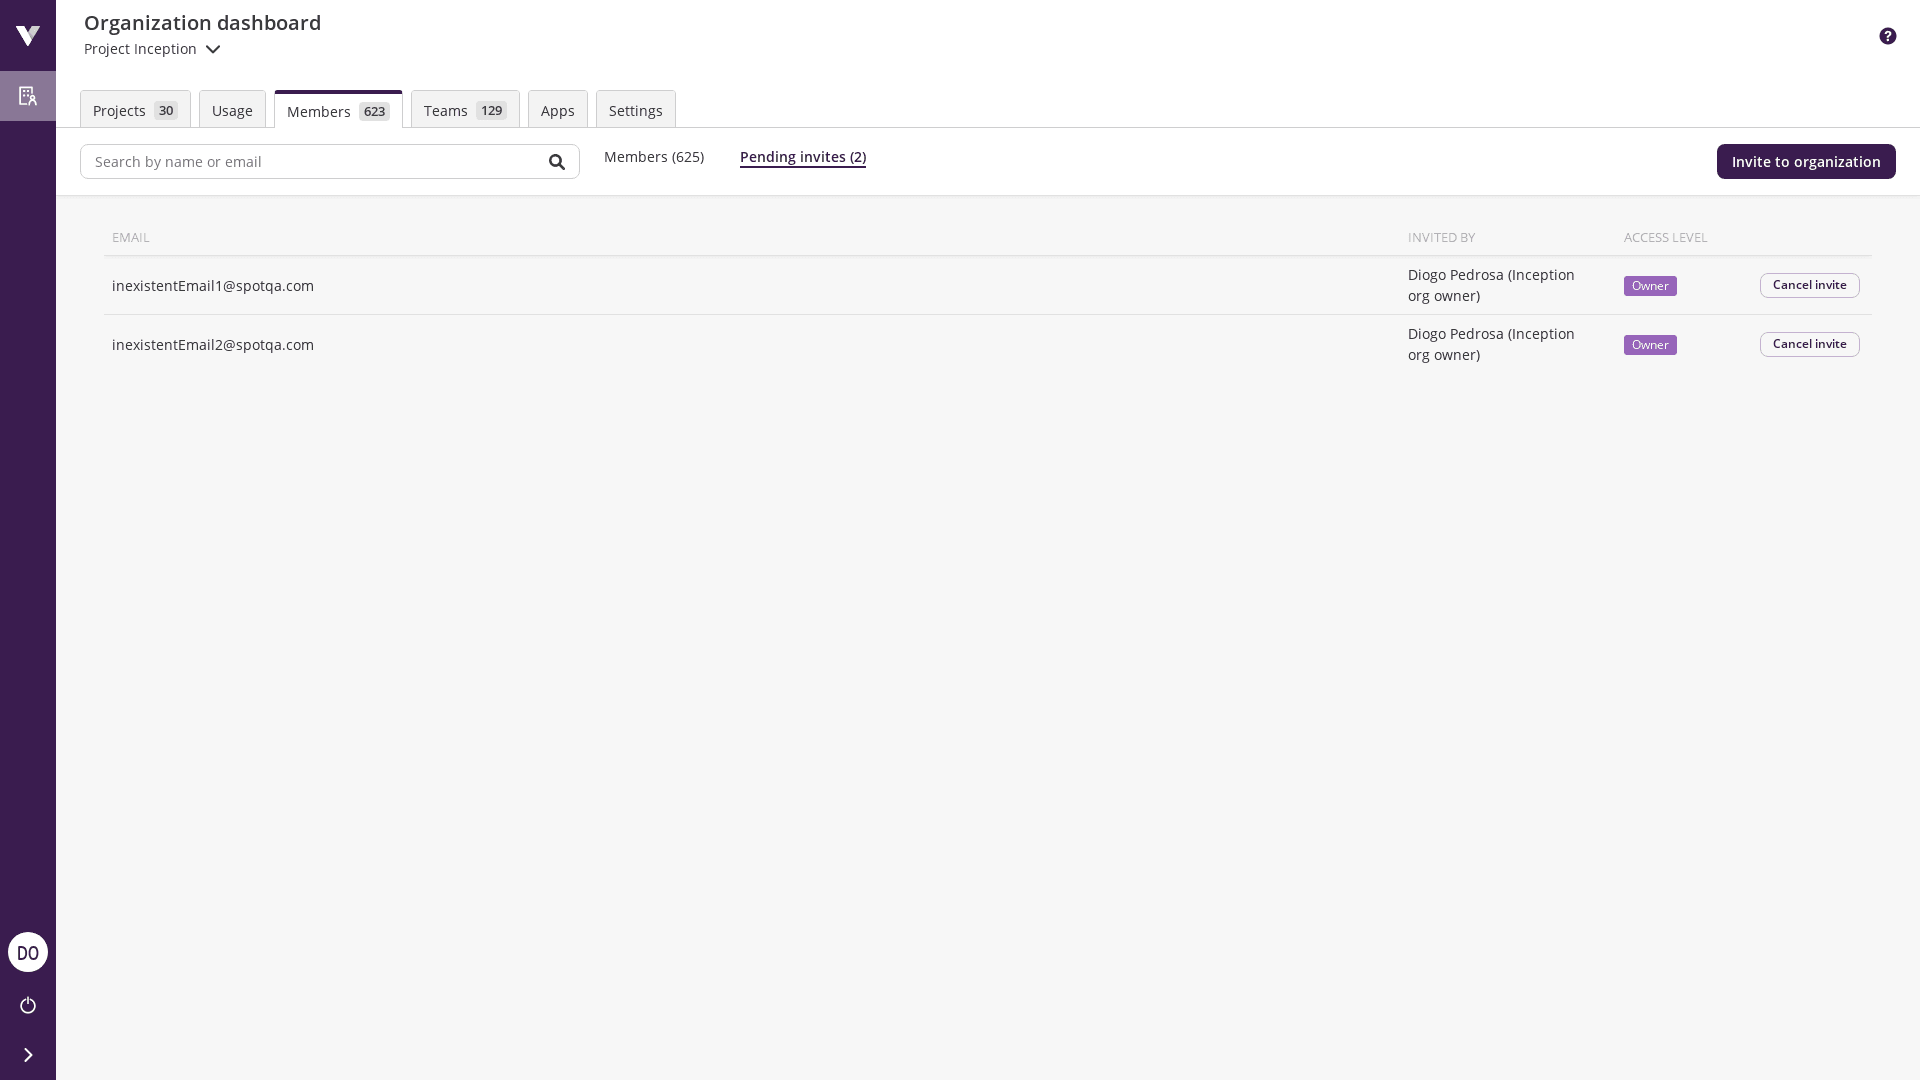Click the Owner badge on the first invite

(1649, 285)
